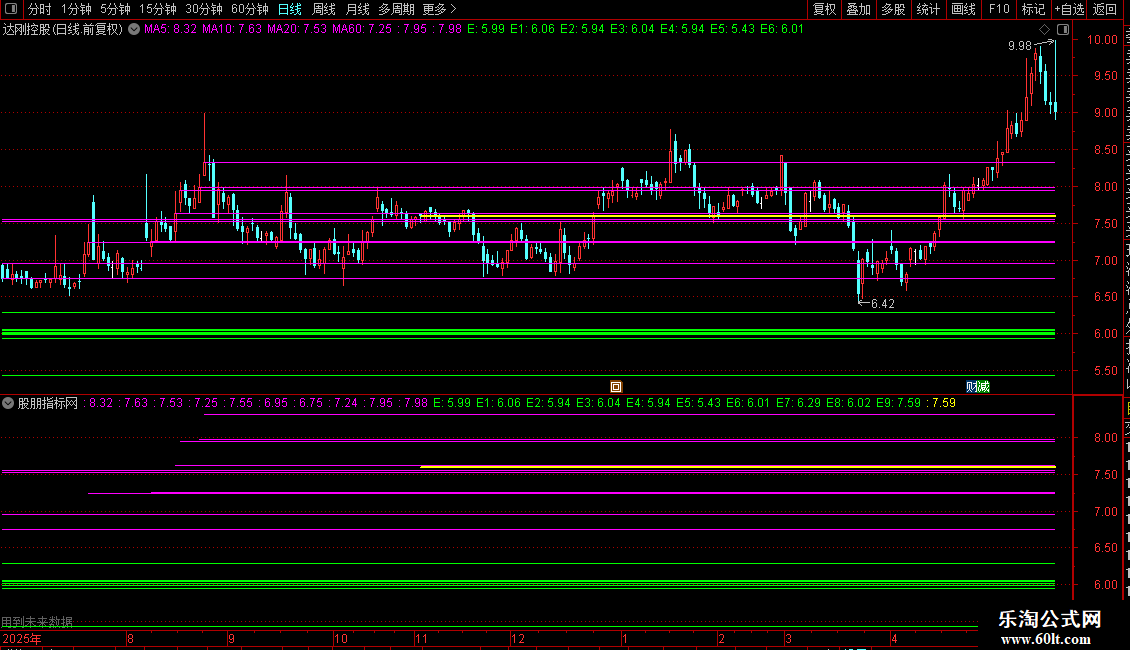Toggle the right side panel icon
The image size is (1130, 650).
tap(1062, 30)
